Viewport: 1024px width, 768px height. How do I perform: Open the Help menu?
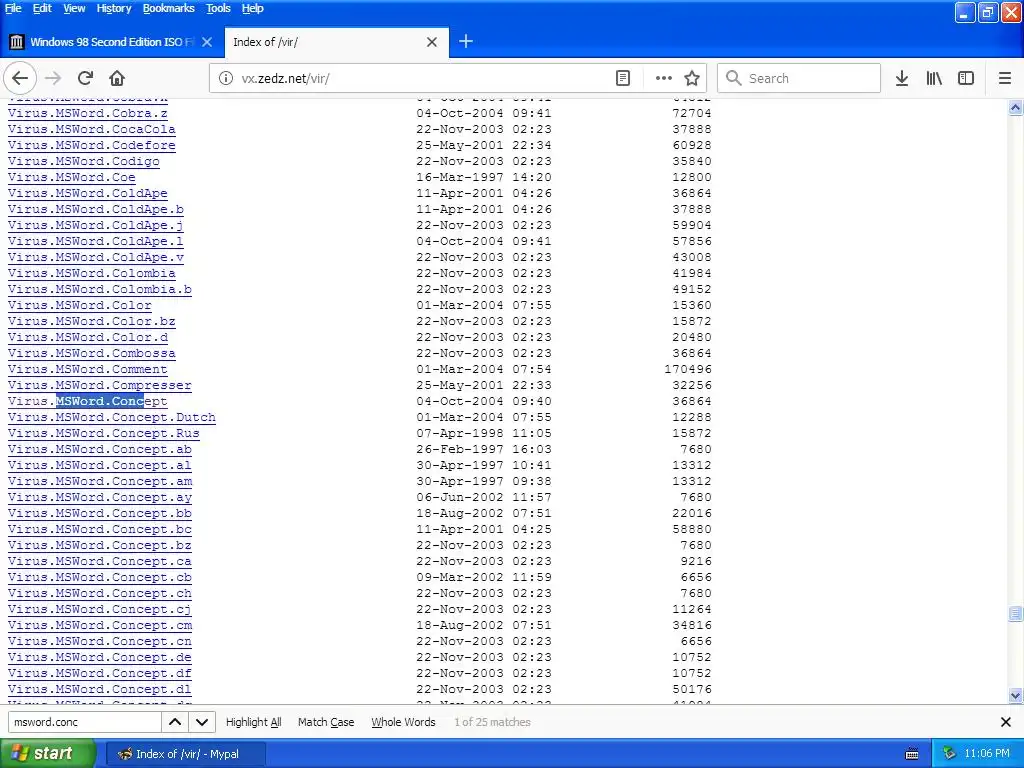(x=253, y=8)
